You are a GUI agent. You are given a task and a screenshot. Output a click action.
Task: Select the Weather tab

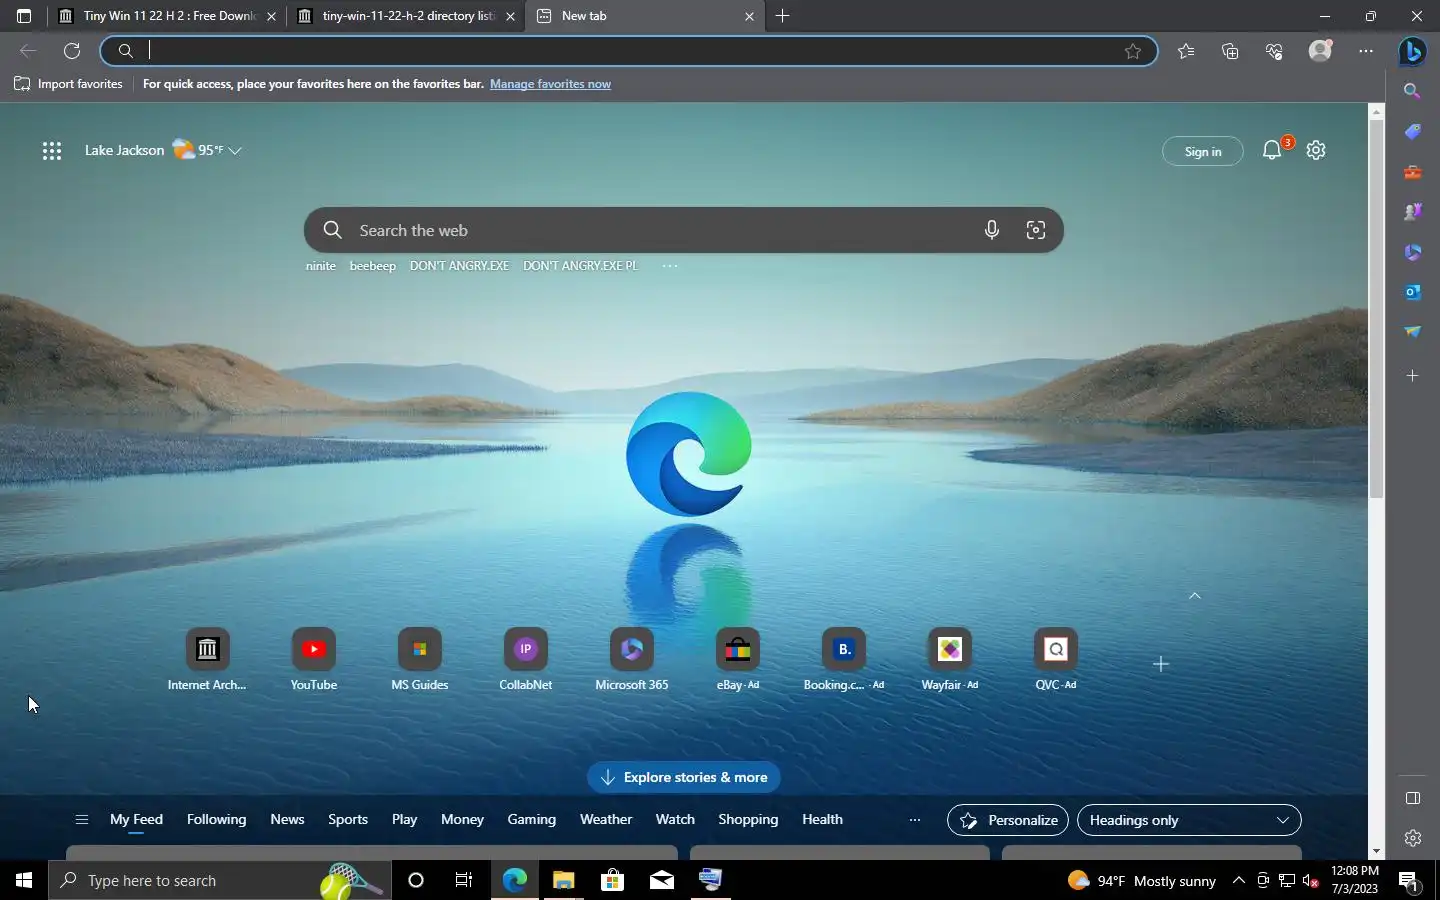[x=606, y=819]
